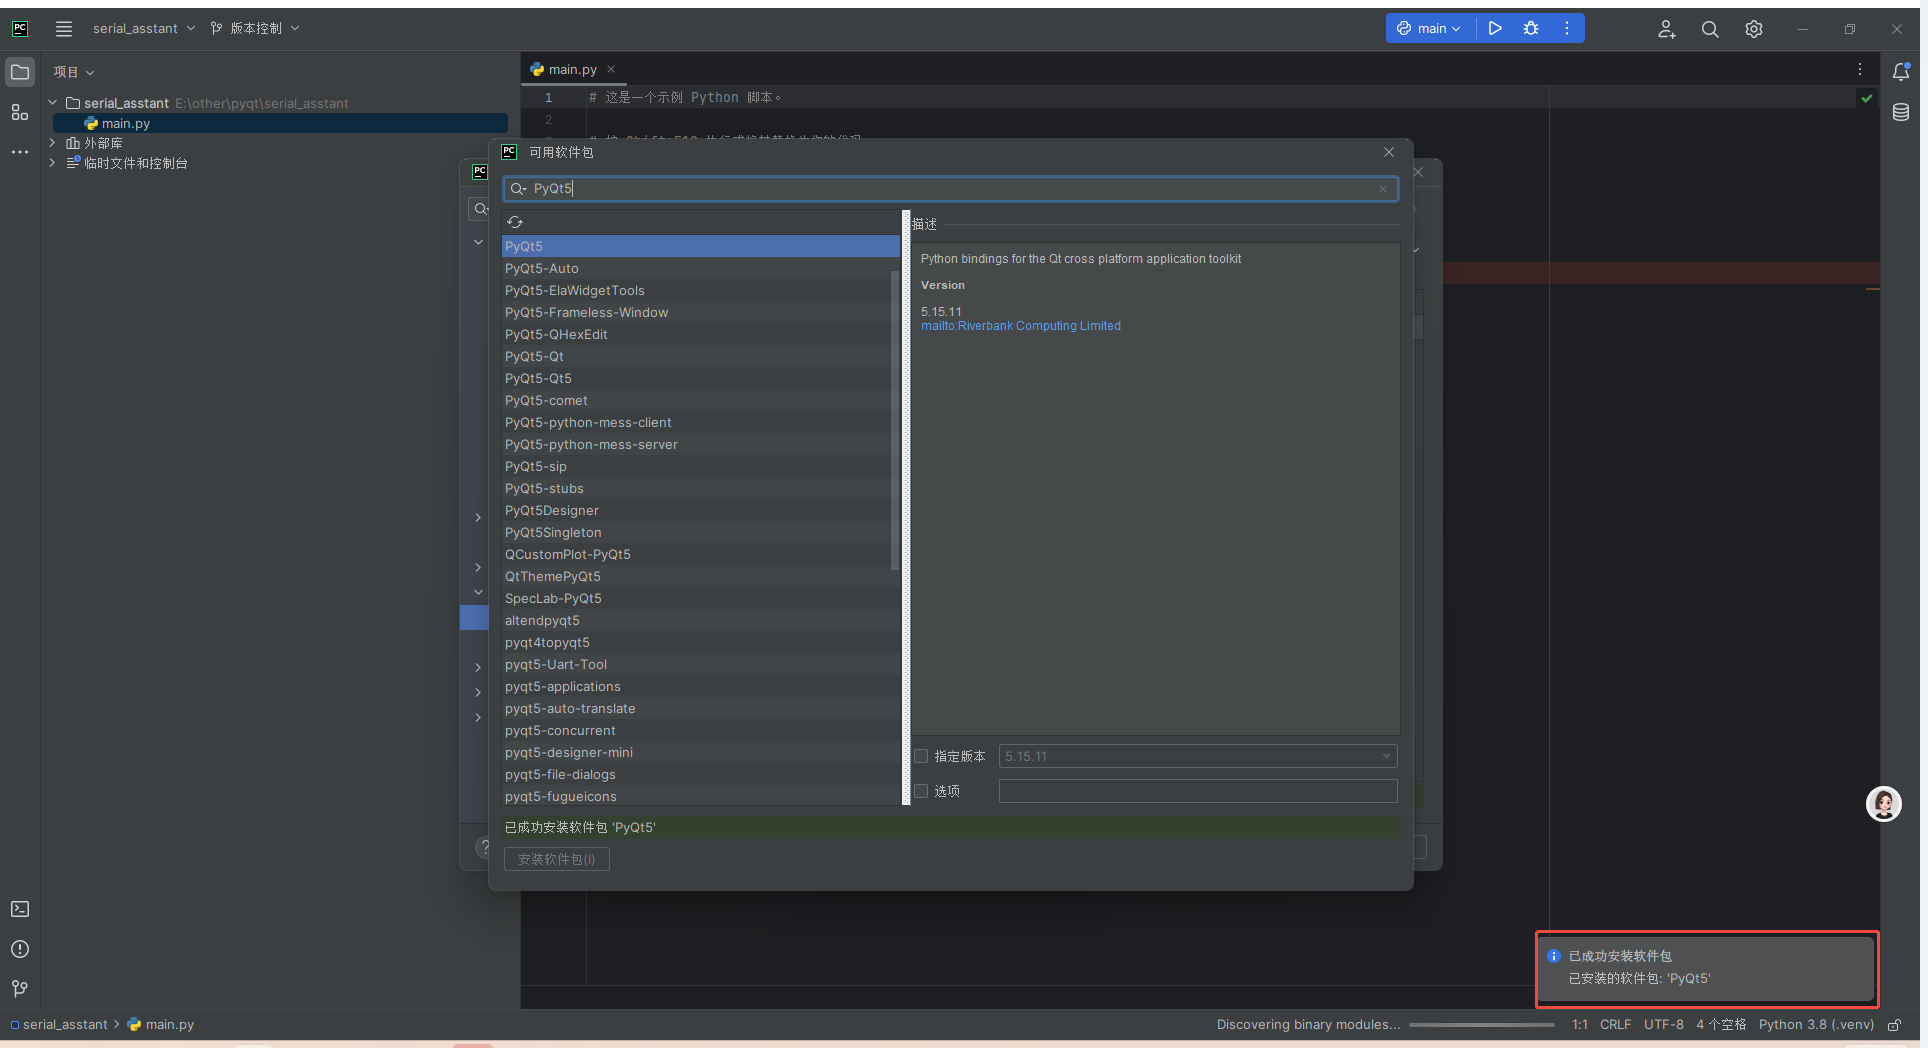Expand Scratches and Consoles node
1928x1048 pixels.
click(53, 163)
